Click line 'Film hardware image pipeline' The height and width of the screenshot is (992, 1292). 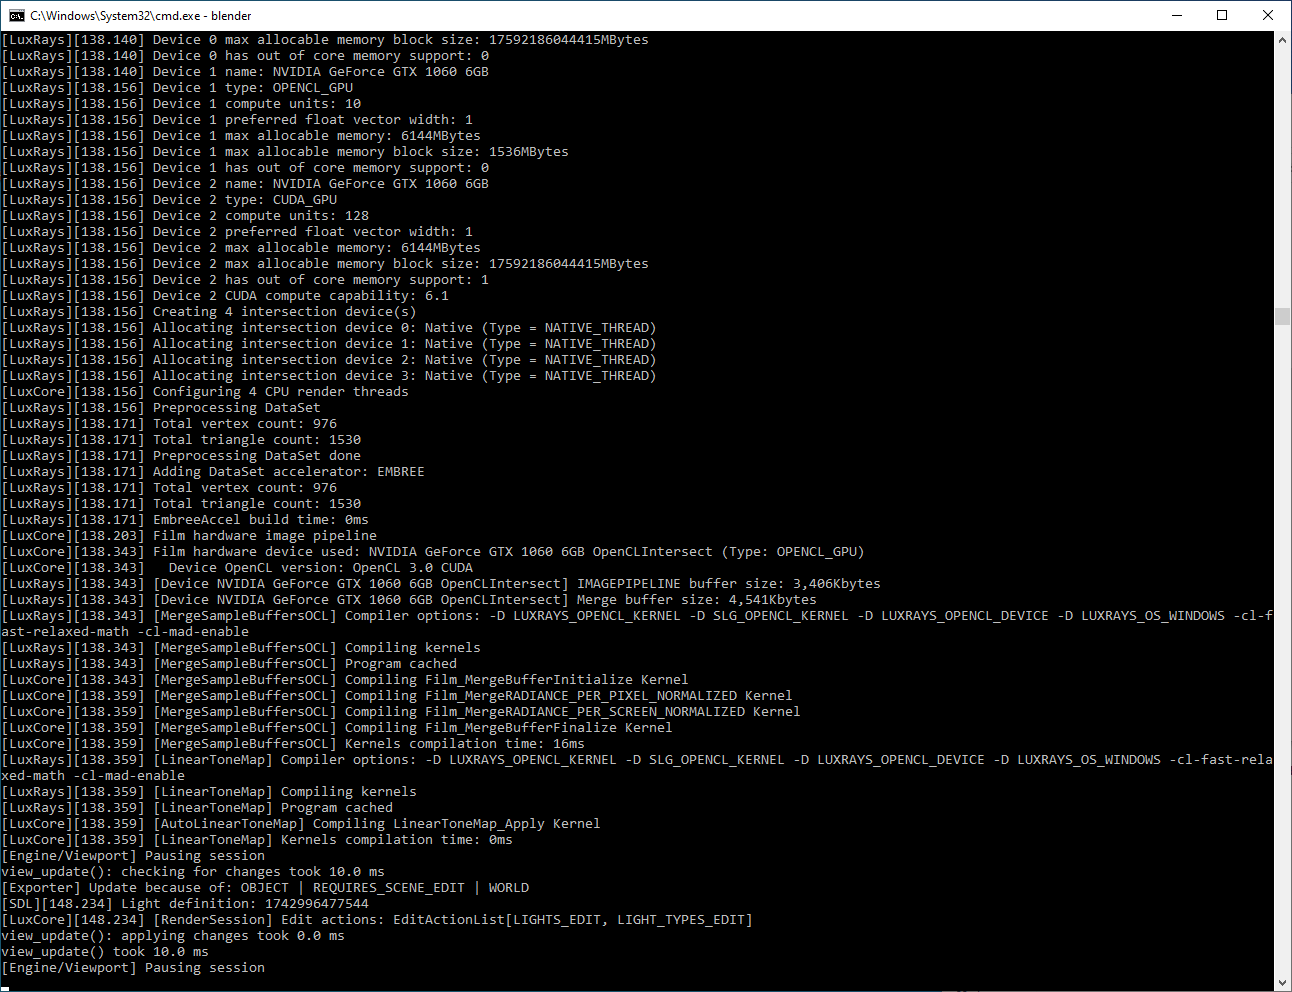[189, 536]
